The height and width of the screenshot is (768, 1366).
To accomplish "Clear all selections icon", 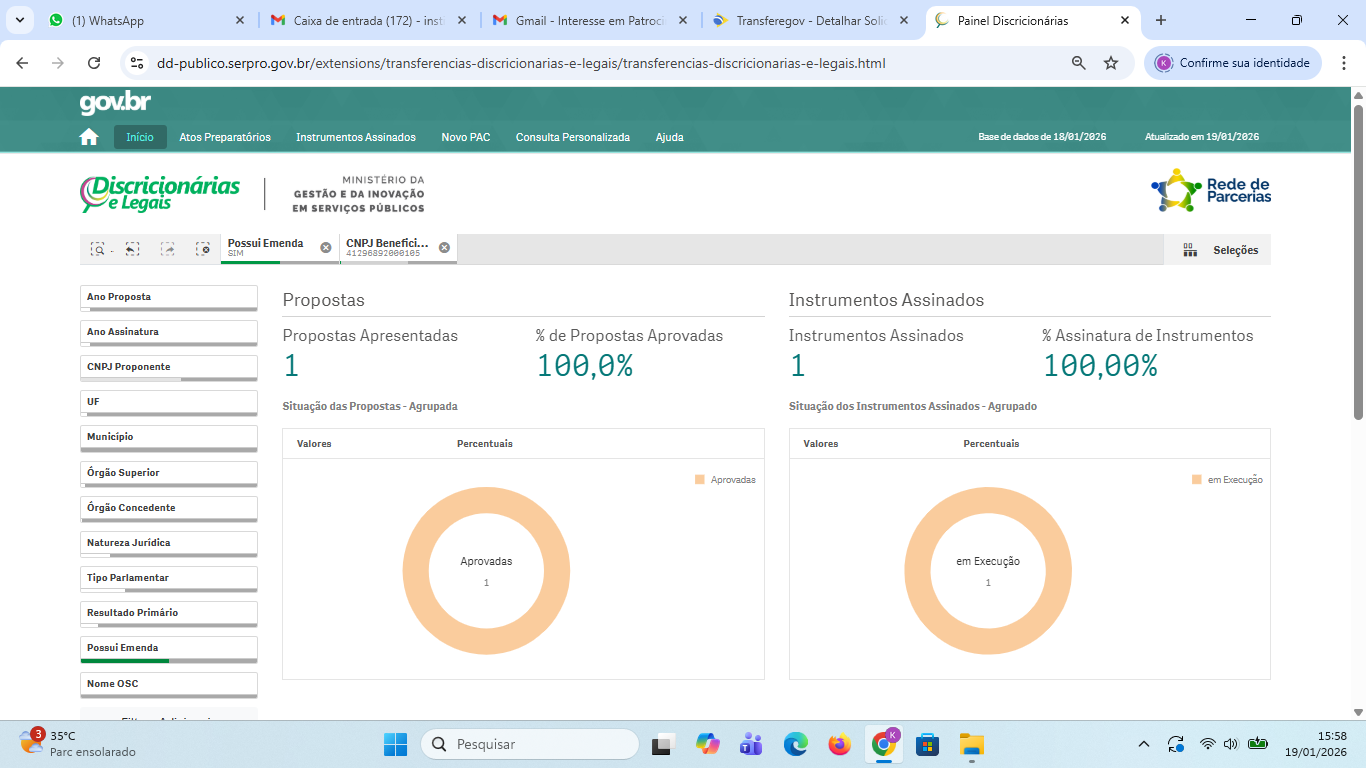I will point(202,250).
